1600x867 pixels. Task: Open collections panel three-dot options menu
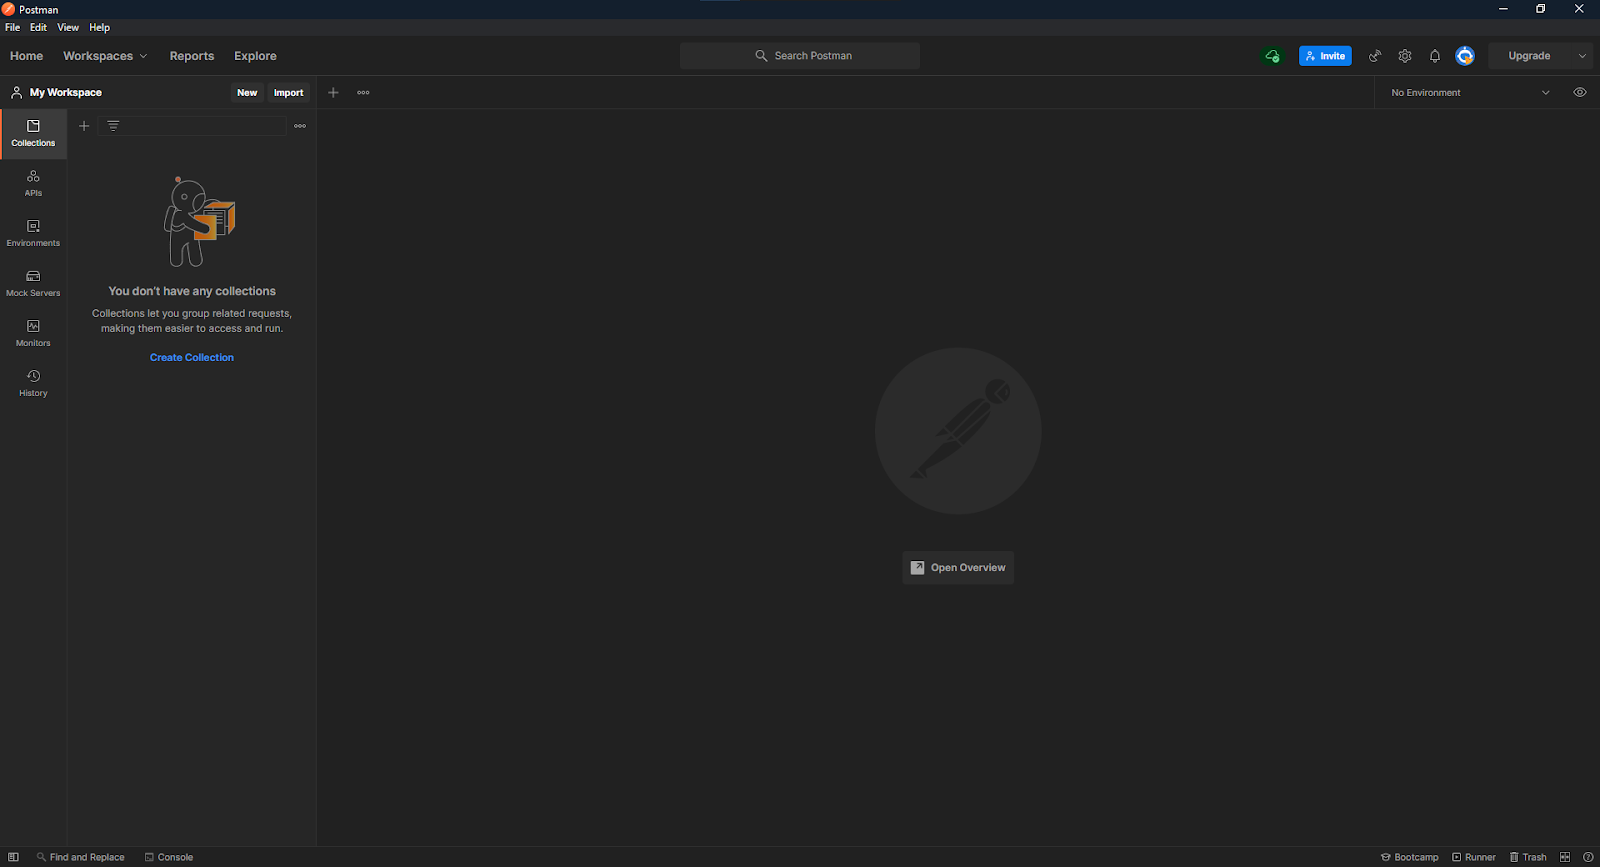coord(300,126)
